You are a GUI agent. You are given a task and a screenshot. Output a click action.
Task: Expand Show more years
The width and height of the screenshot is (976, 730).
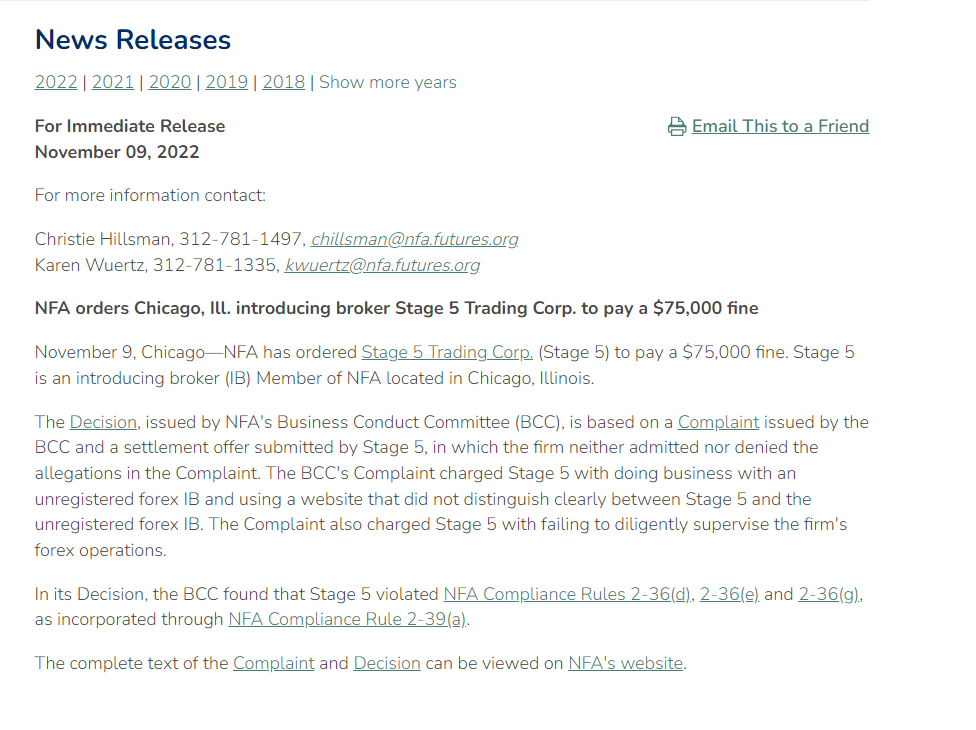coord(388,82)
